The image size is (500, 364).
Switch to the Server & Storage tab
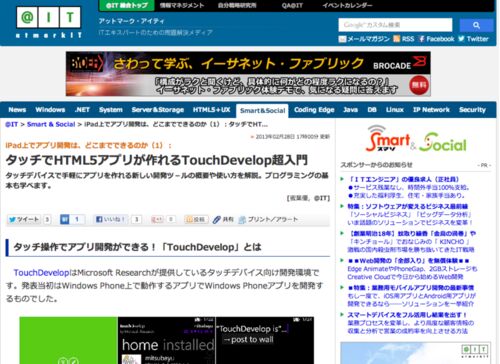[158, 110]
